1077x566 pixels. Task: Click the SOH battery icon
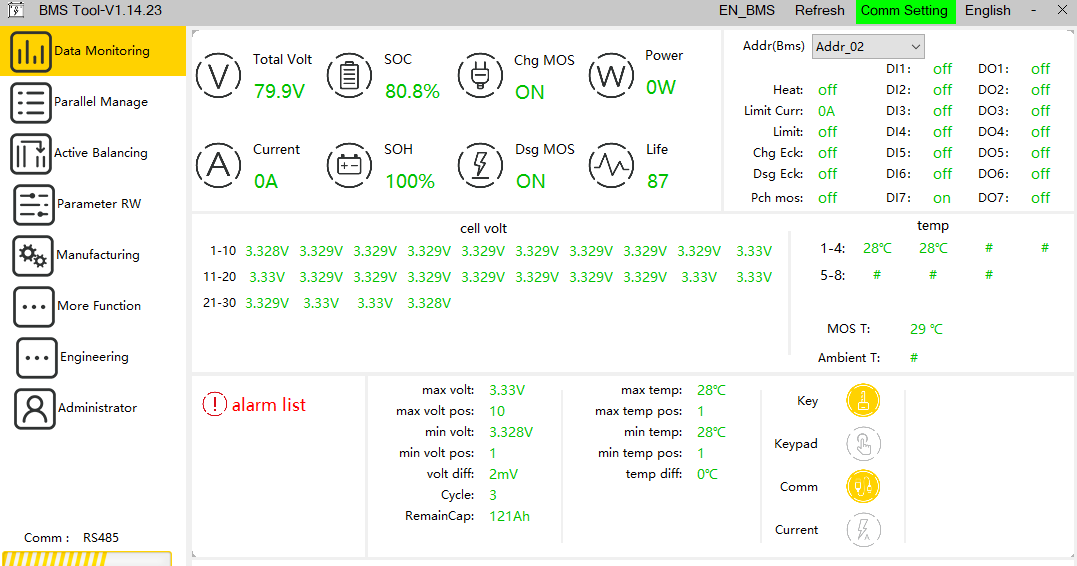(x=349, y=165)
